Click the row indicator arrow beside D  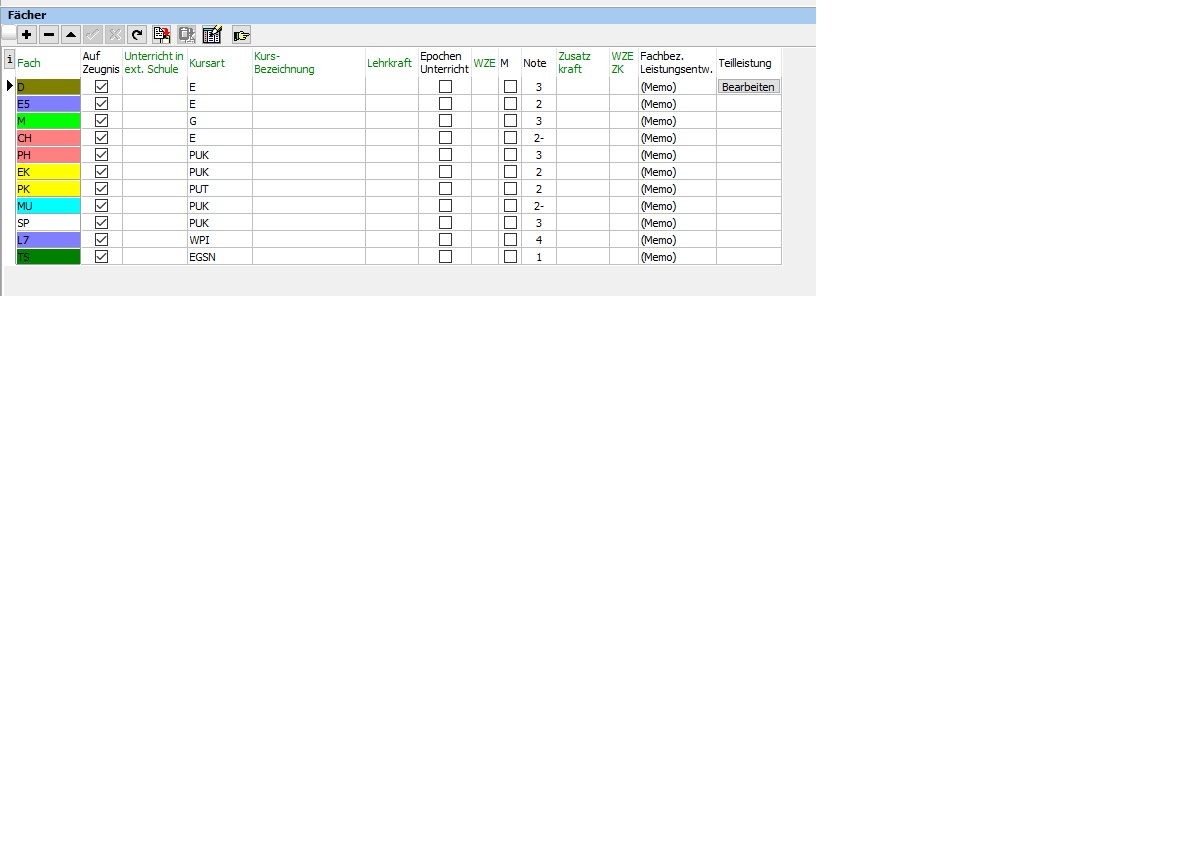(9, 86)
